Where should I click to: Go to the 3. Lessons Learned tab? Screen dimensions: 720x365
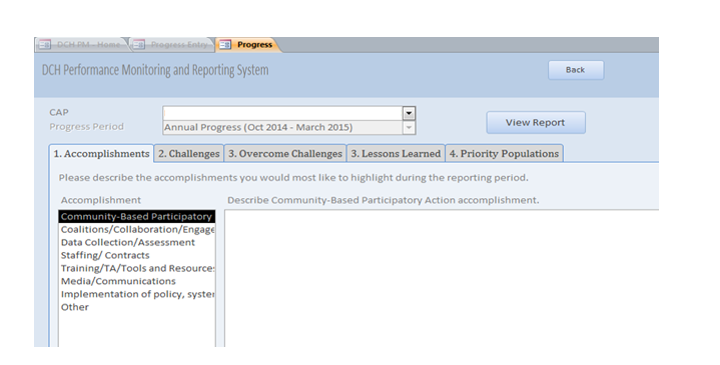click(x=396, y=153)
